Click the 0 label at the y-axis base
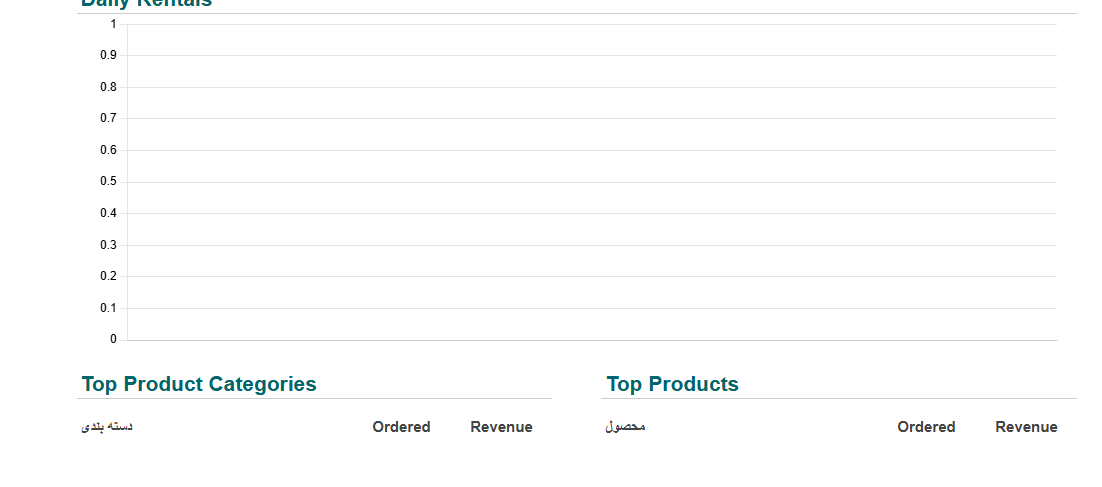This screenshot has width=1102, height=487. click(113, 339)
